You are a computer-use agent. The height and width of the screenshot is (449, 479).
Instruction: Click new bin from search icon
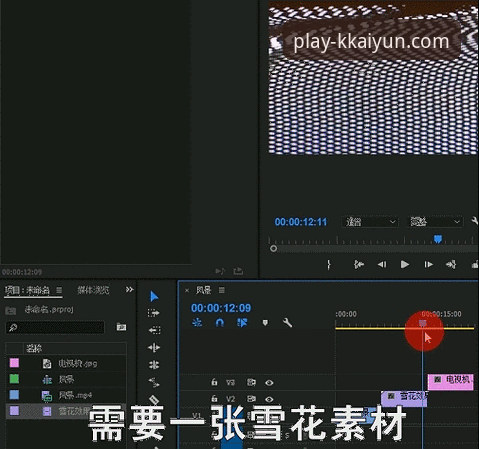[x=121, y=327]
